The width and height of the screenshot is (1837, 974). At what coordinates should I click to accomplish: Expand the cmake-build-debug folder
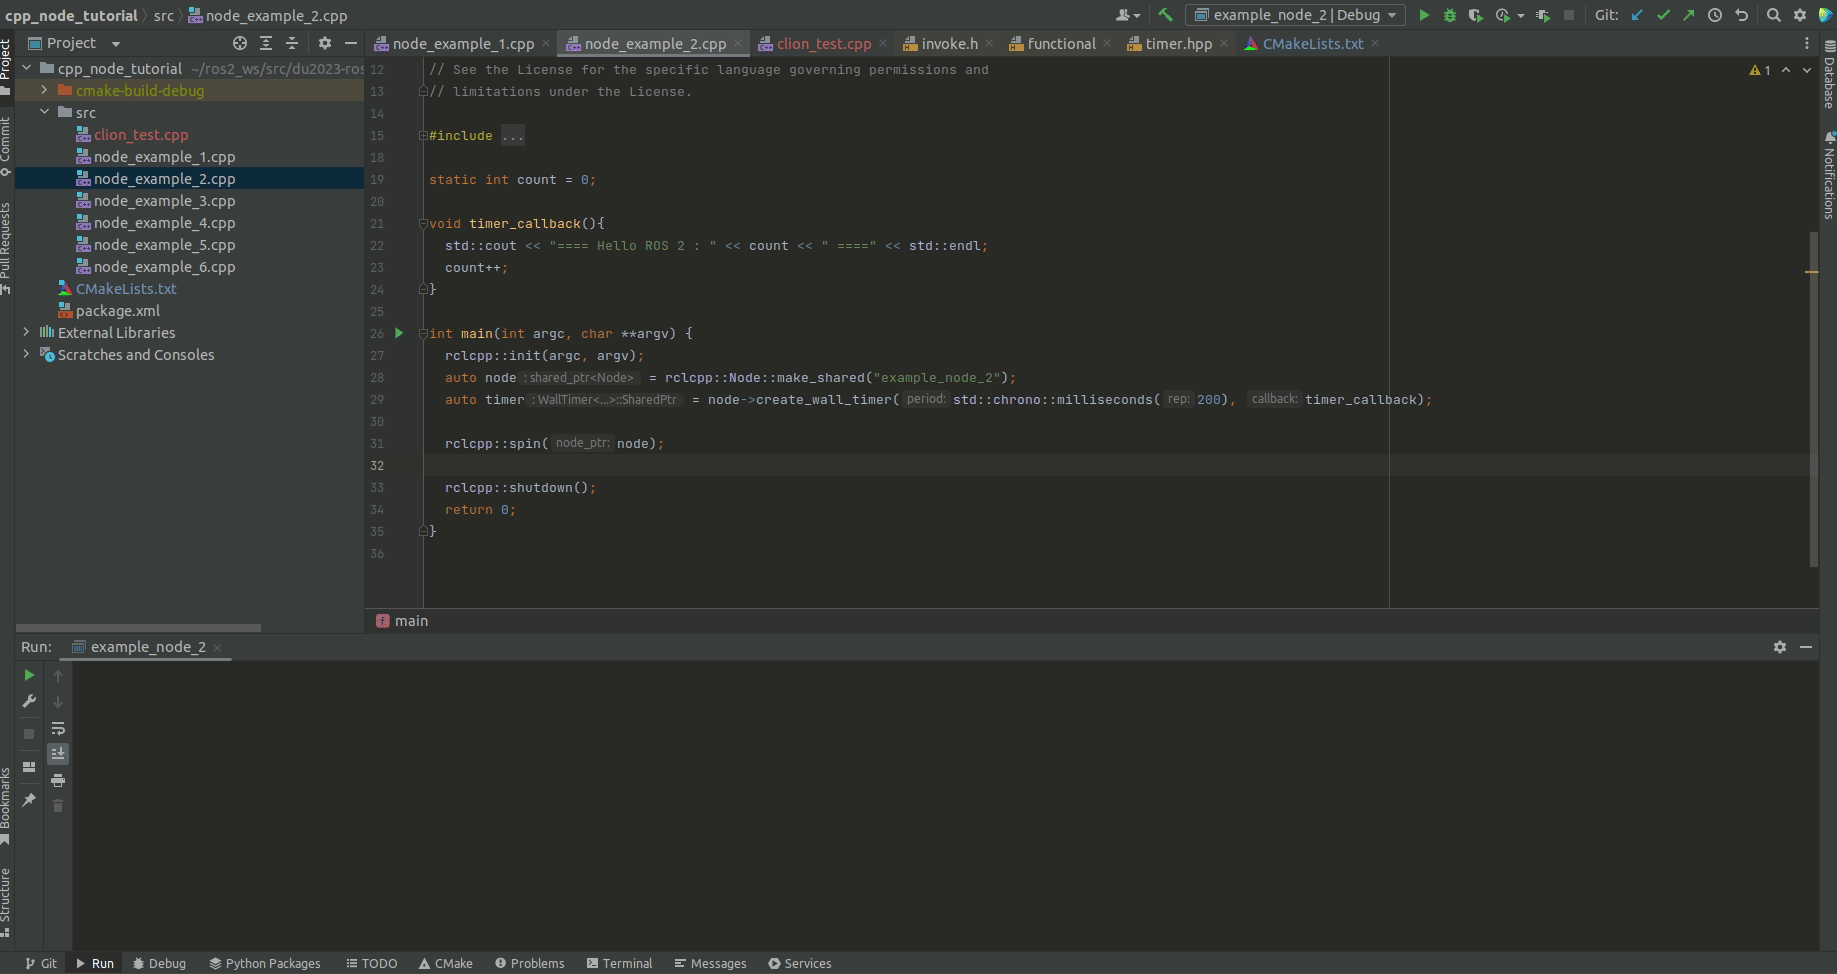45,90
